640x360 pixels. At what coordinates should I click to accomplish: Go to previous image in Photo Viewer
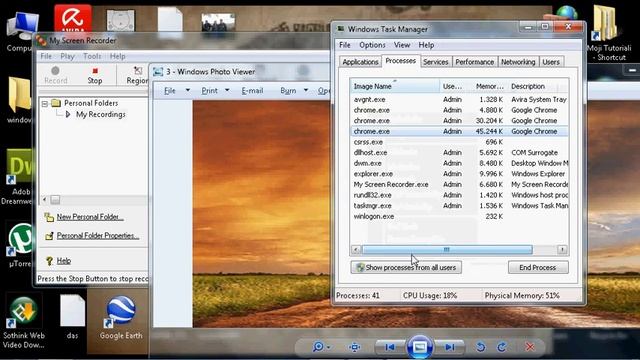pyautogui.click(x=390, y=347)
